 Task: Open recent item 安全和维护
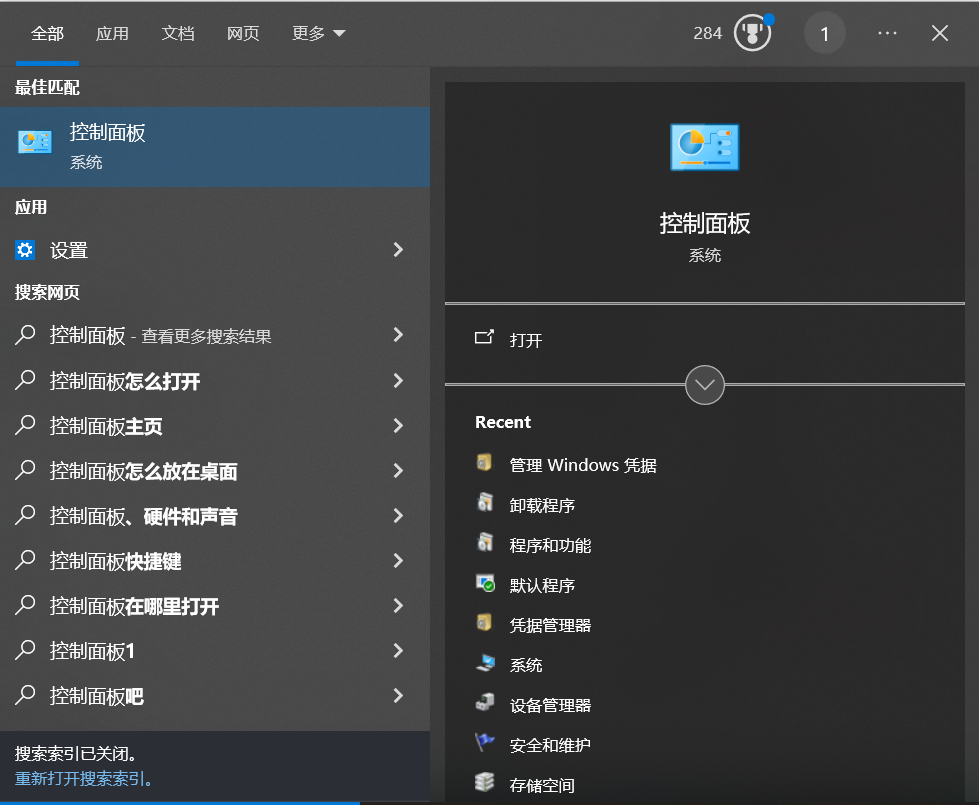(550, 745)
